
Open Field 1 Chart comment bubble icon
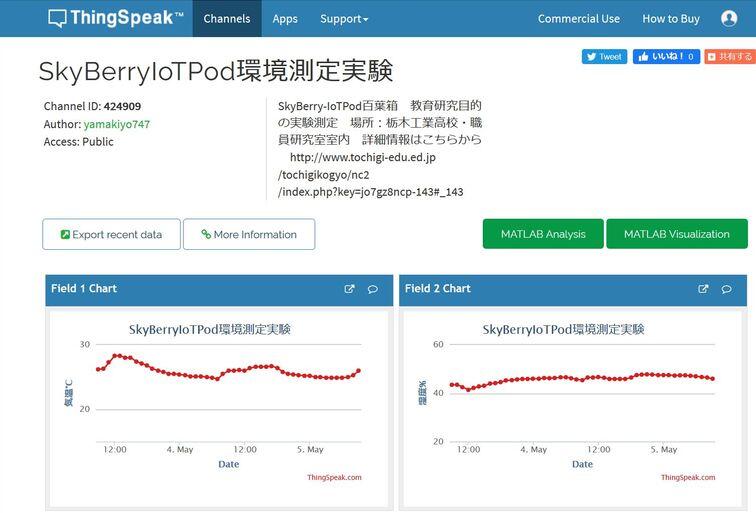[x=373, y=289]
